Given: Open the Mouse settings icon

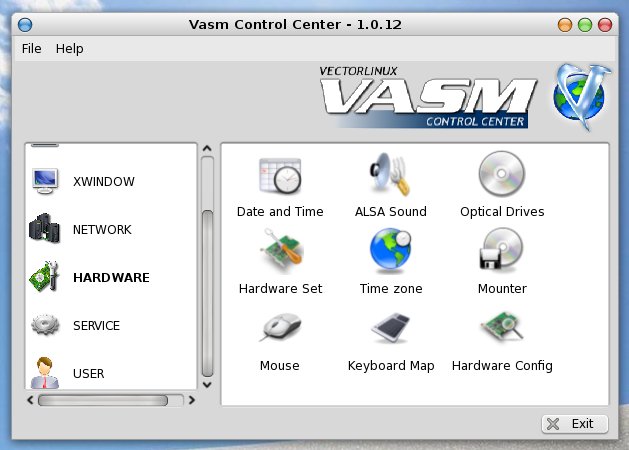Looking at the screenshot, I should pyautogui.click(x=280, y=327).
